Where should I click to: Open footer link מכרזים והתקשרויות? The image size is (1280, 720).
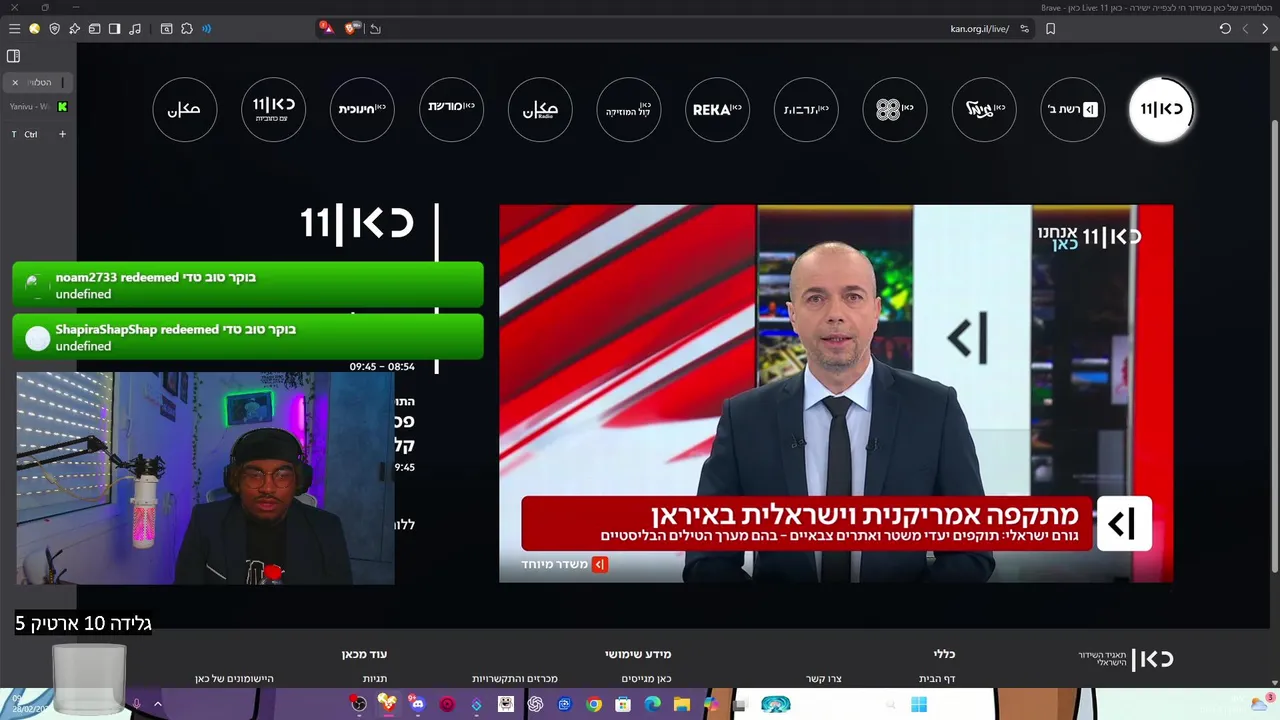515,678
